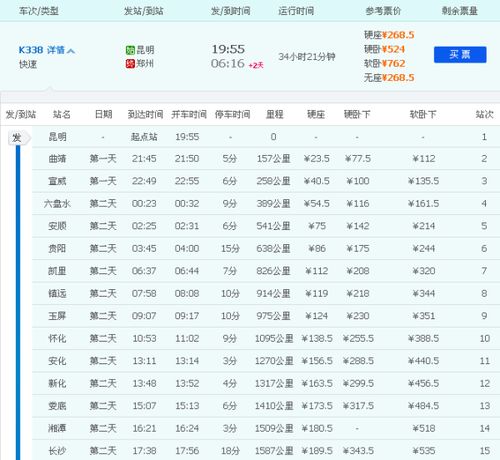Select the 车次/类型 column header
500x460 pixels.
pyautogui.click(x=39, y=11)
